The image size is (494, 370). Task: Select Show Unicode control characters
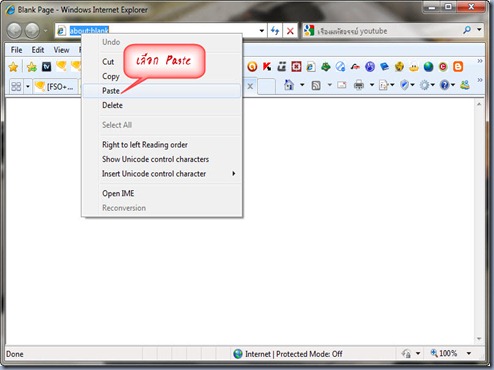pyautogui.click(x=161, y=159)
